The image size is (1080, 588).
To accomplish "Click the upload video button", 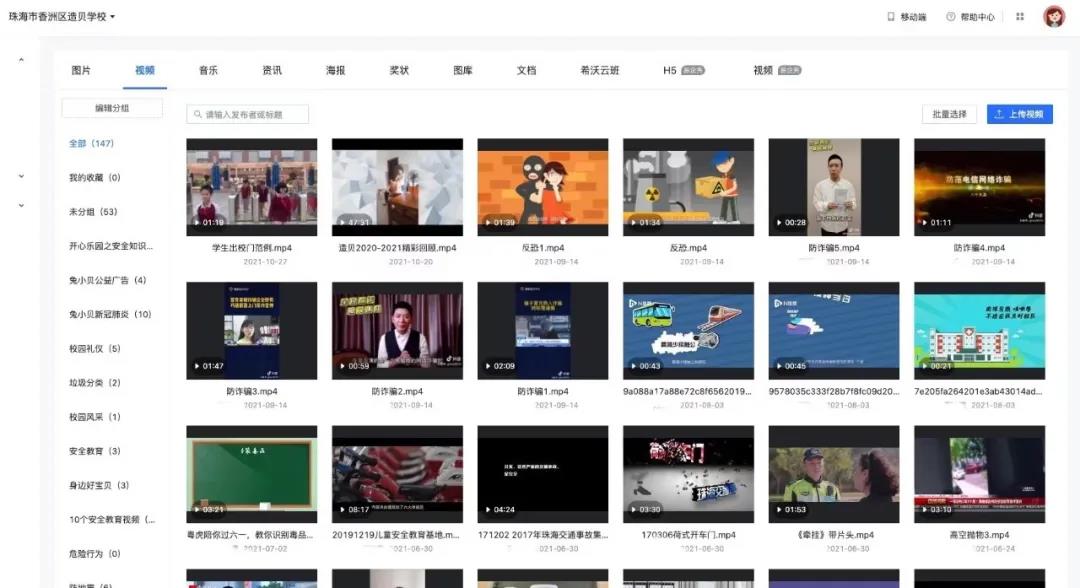I will (x=1019, y=114).
